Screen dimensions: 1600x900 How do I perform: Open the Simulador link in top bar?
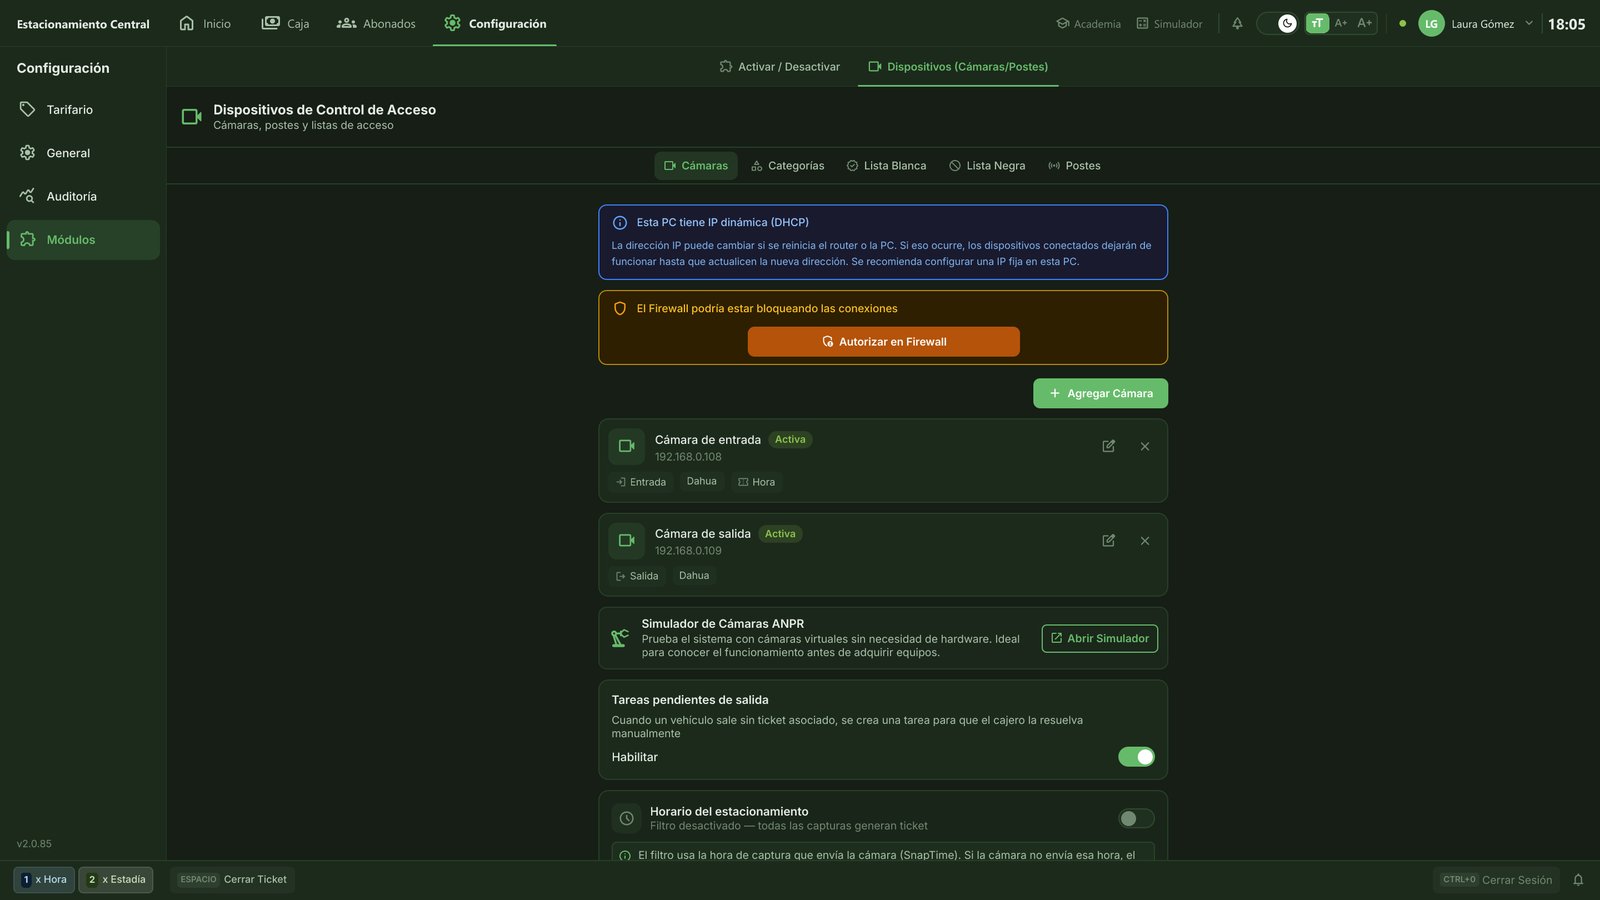click(1169, 24)
